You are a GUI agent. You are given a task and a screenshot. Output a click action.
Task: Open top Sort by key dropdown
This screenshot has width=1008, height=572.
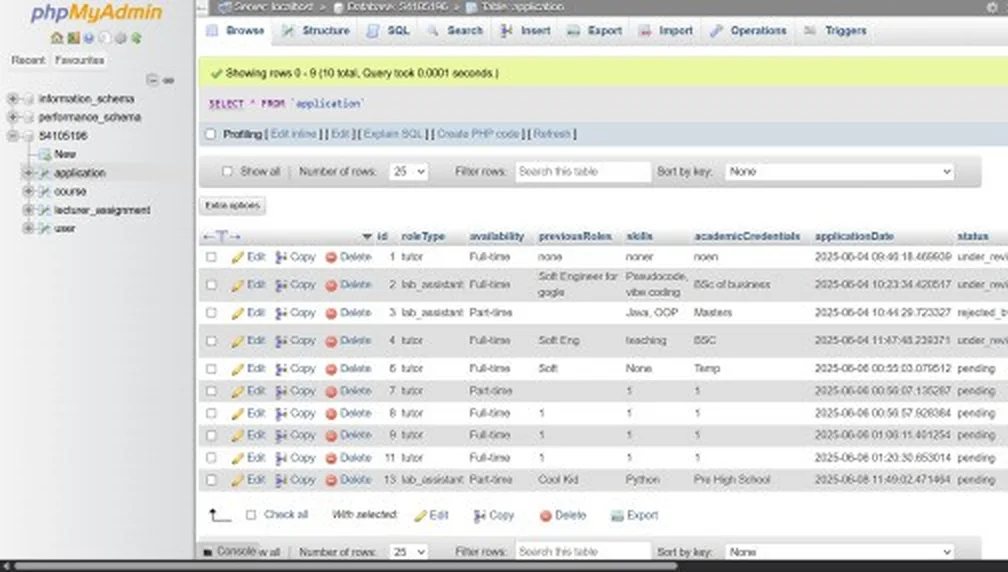click(840, 172)
